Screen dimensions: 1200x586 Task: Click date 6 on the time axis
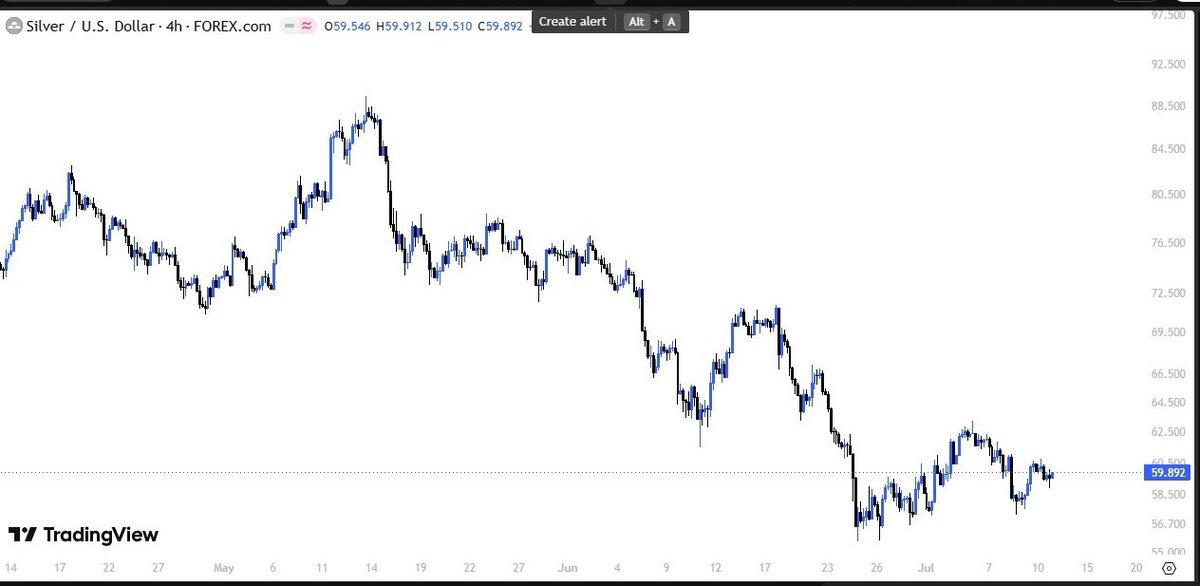[273, 568]
